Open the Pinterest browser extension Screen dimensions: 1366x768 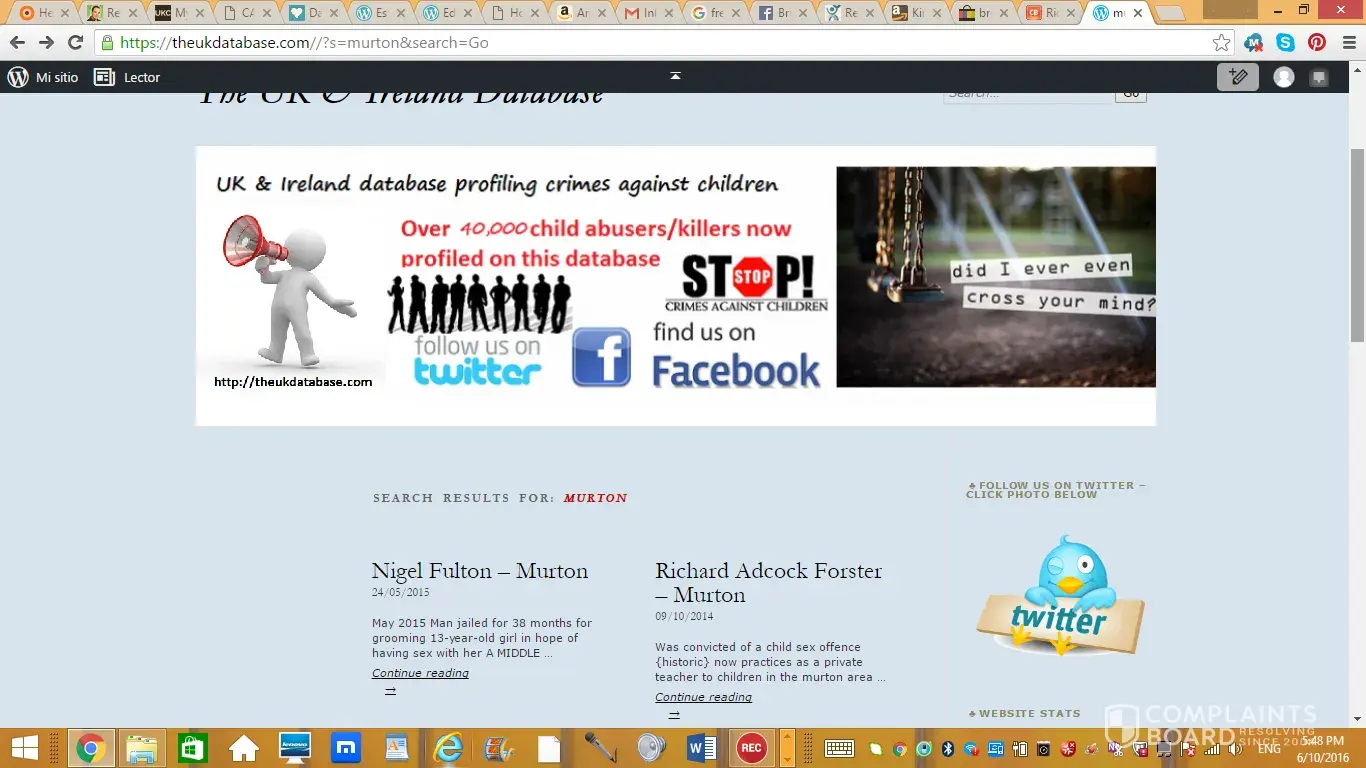[x=1316, y=43]
